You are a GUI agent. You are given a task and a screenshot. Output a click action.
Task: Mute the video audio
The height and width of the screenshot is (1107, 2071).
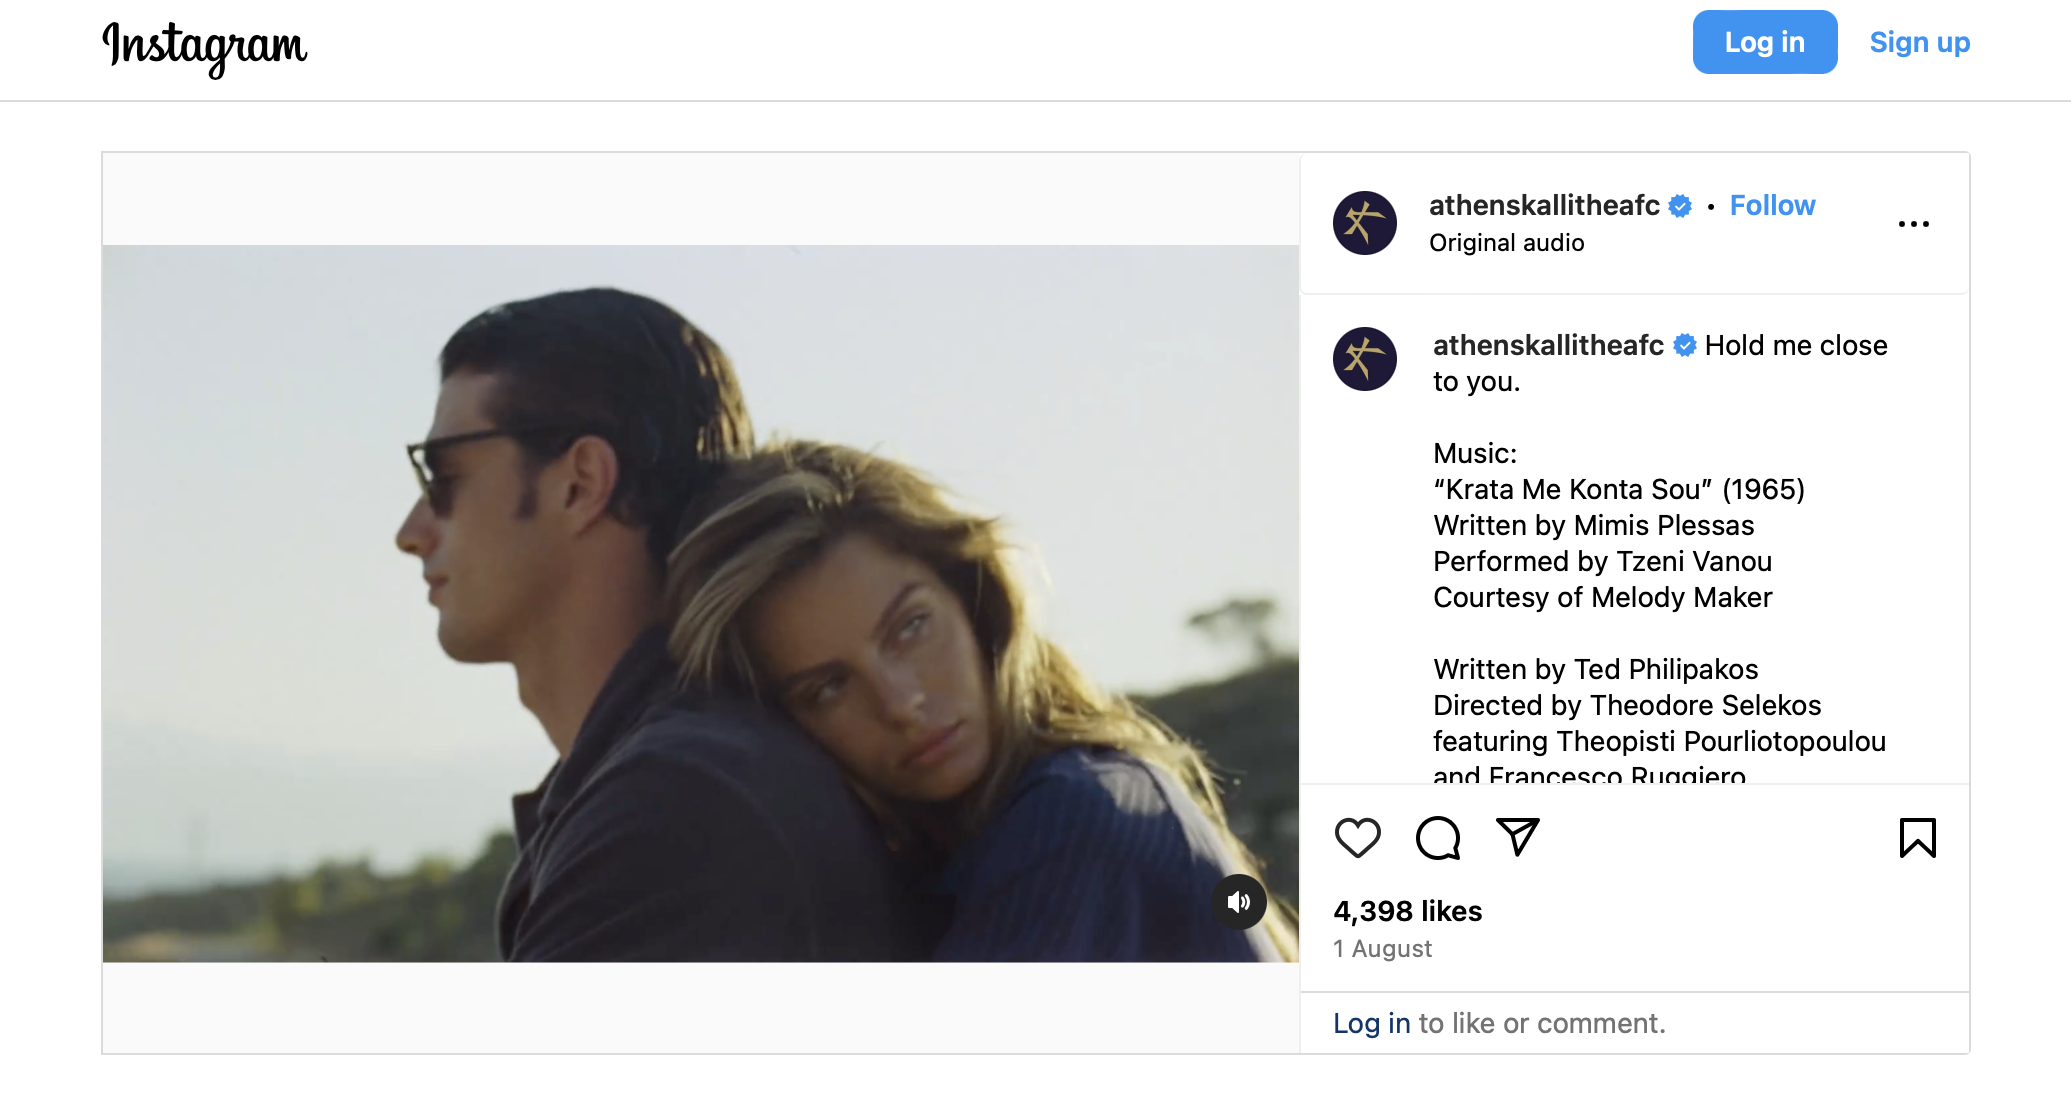tap(1239, 902)
